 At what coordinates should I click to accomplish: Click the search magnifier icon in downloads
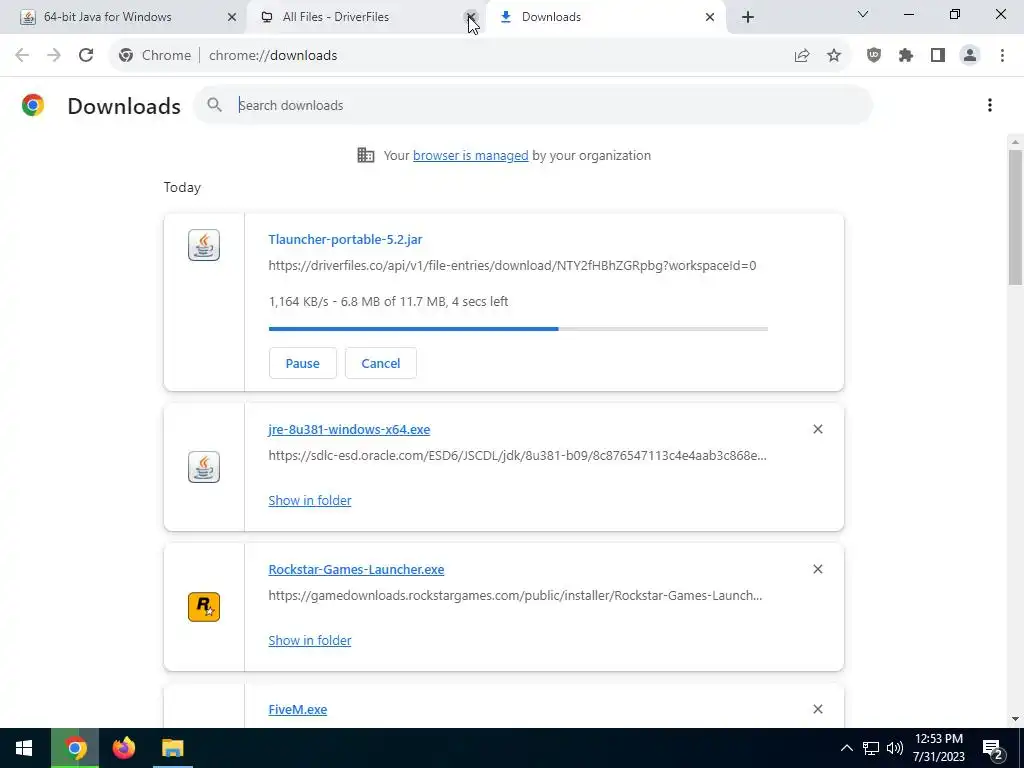[x=214, y=104]
